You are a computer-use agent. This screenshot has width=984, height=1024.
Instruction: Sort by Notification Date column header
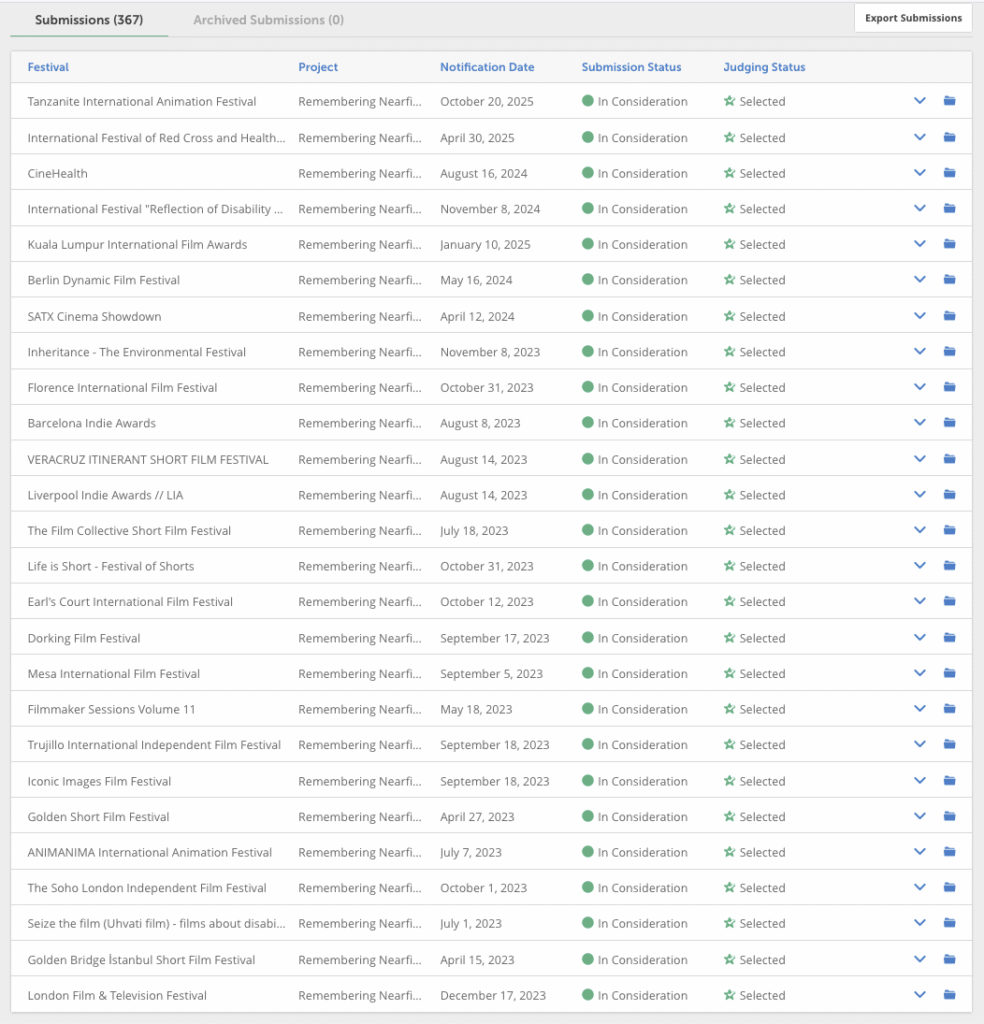coord(487,67)
